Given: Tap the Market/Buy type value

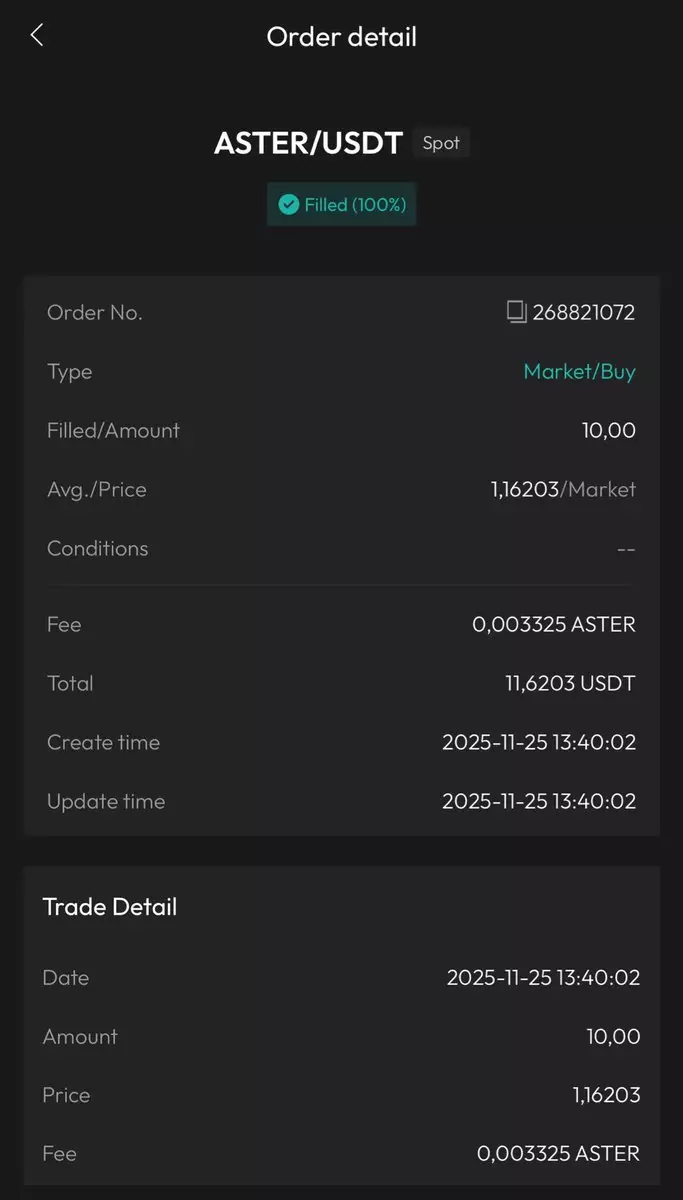Looking at the screenshot, I should (579, 372).
